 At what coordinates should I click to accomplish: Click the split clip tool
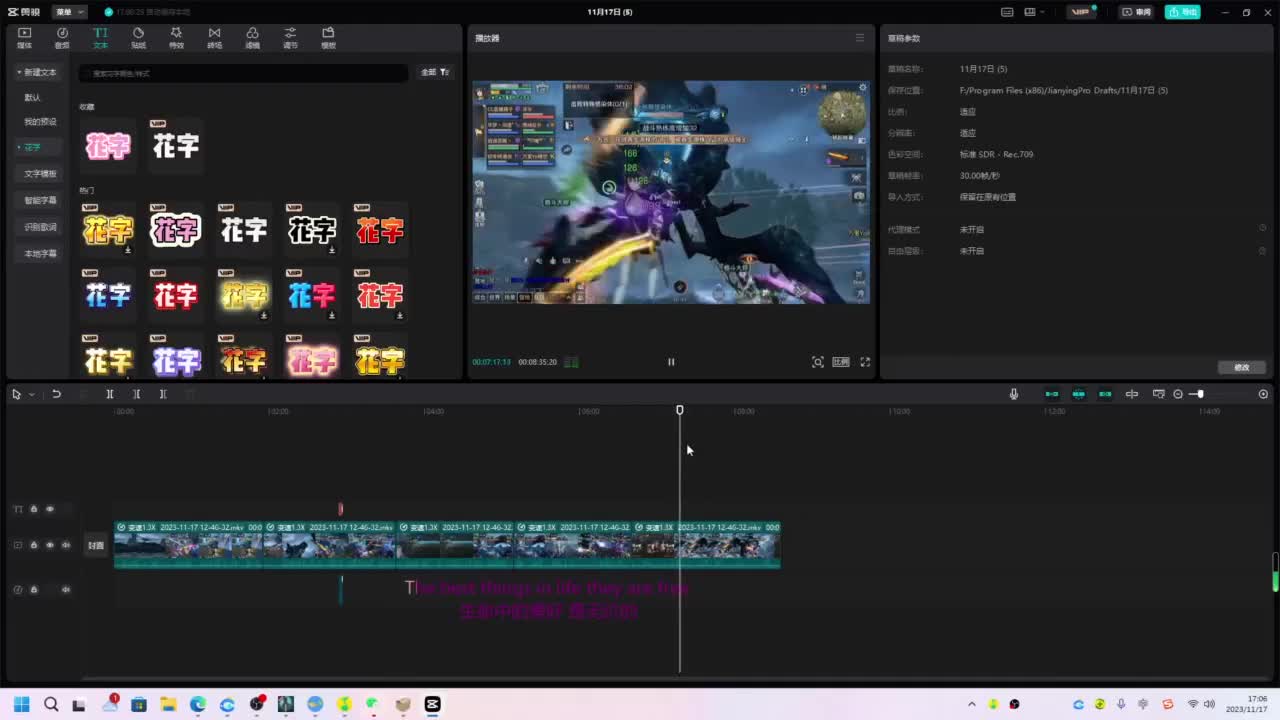coord(110,394)
